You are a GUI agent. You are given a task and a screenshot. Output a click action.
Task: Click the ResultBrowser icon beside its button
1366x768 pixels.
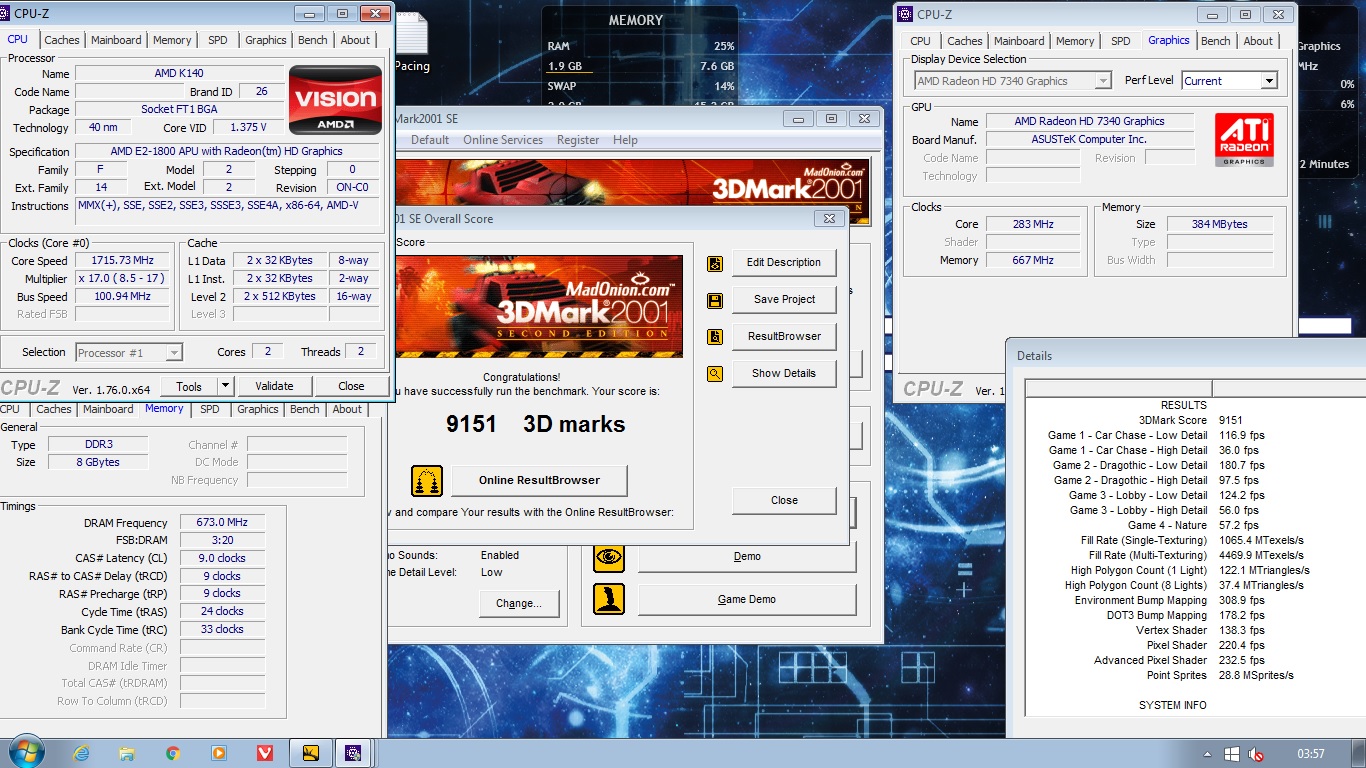715,338
